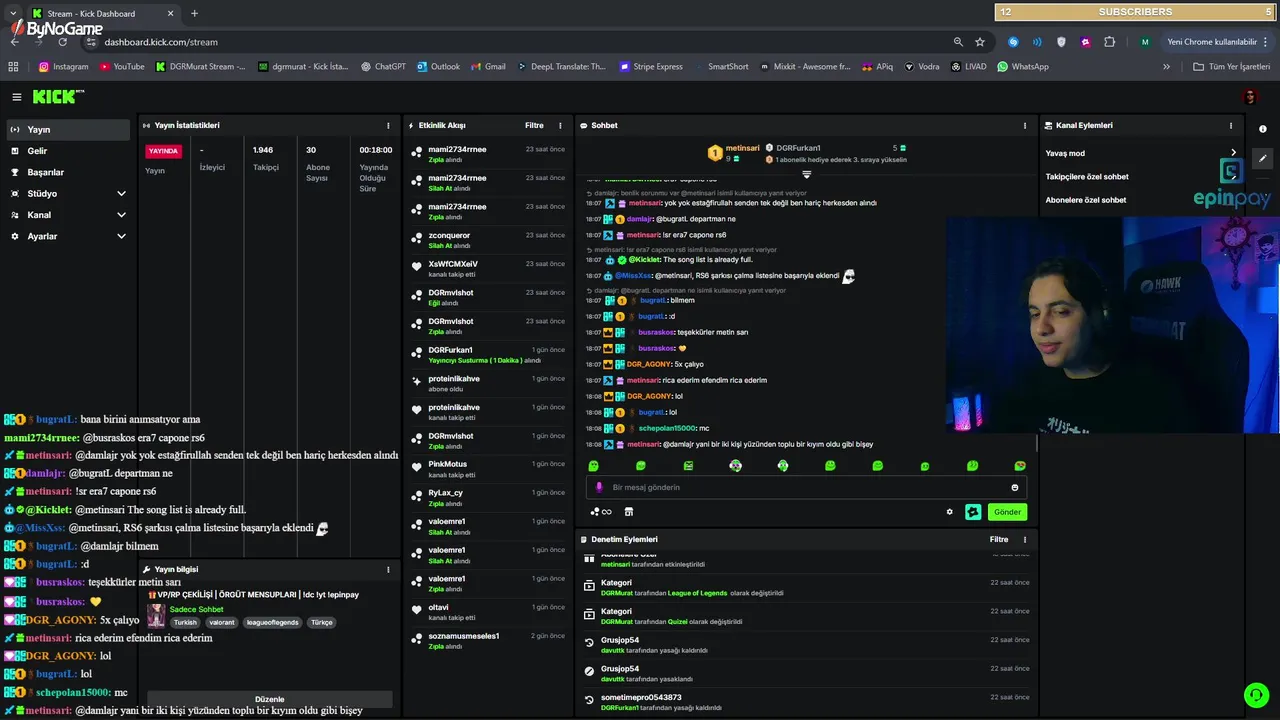Open the hamburger menu beside Kick logo
Image resolution: width=1280 pixels, height=720 pixels.
(x=17, y=97)
